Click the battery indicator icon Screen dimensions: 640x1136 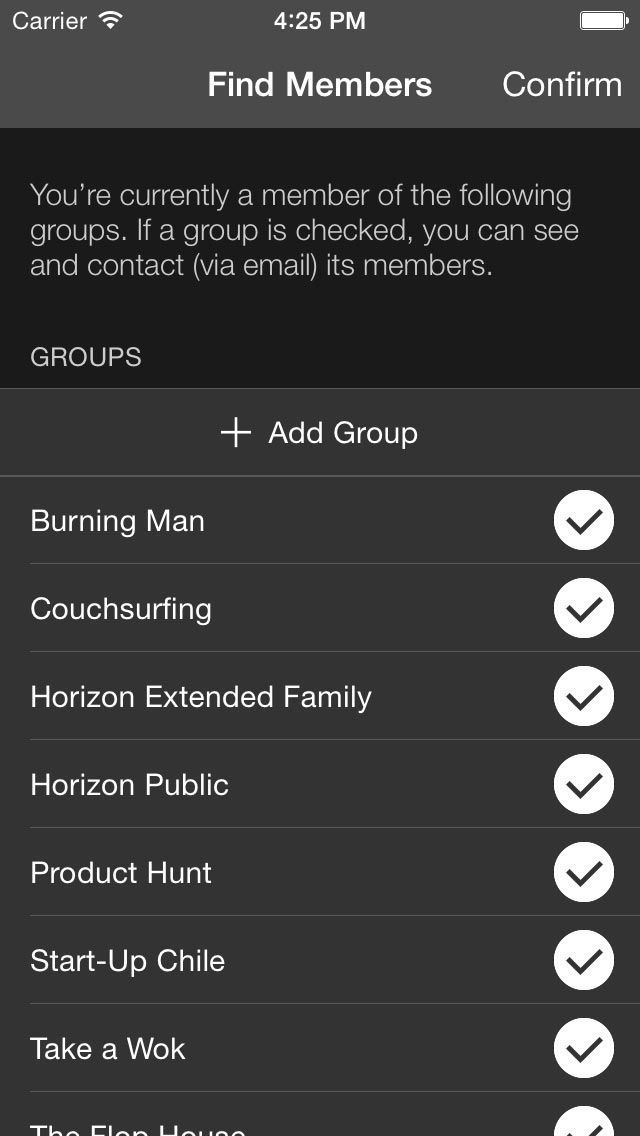point(603,20)
